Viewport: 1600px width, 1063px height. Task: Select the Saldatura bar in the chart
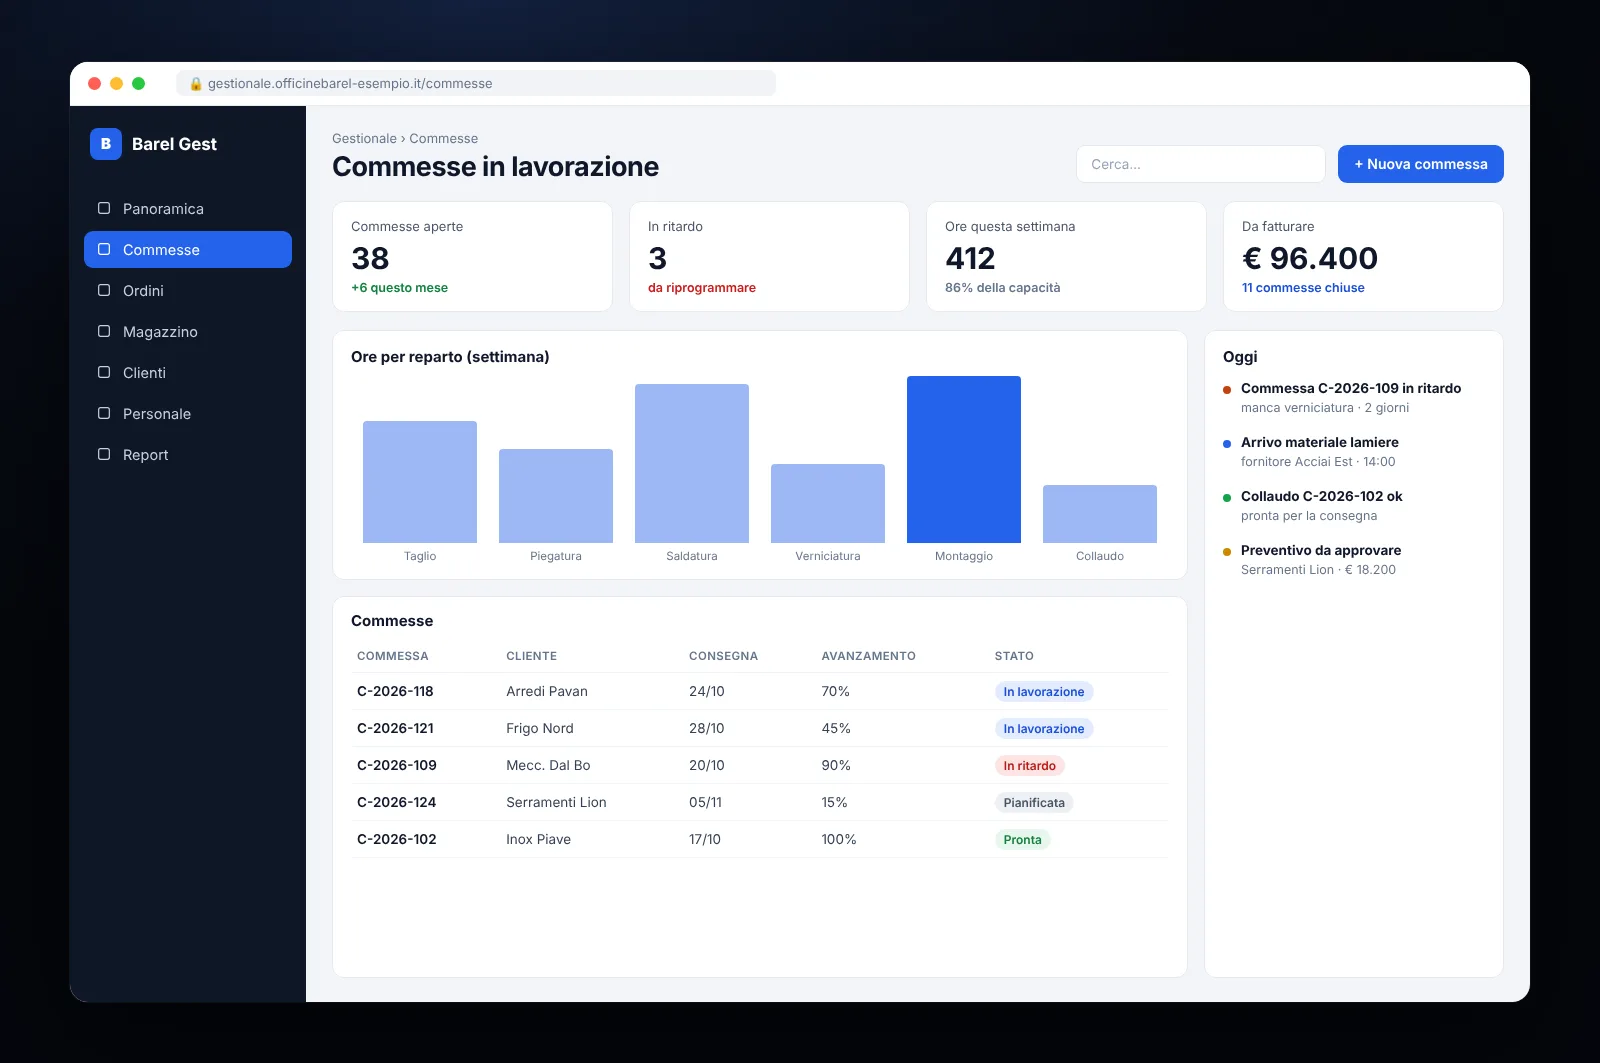click(692, 463)
